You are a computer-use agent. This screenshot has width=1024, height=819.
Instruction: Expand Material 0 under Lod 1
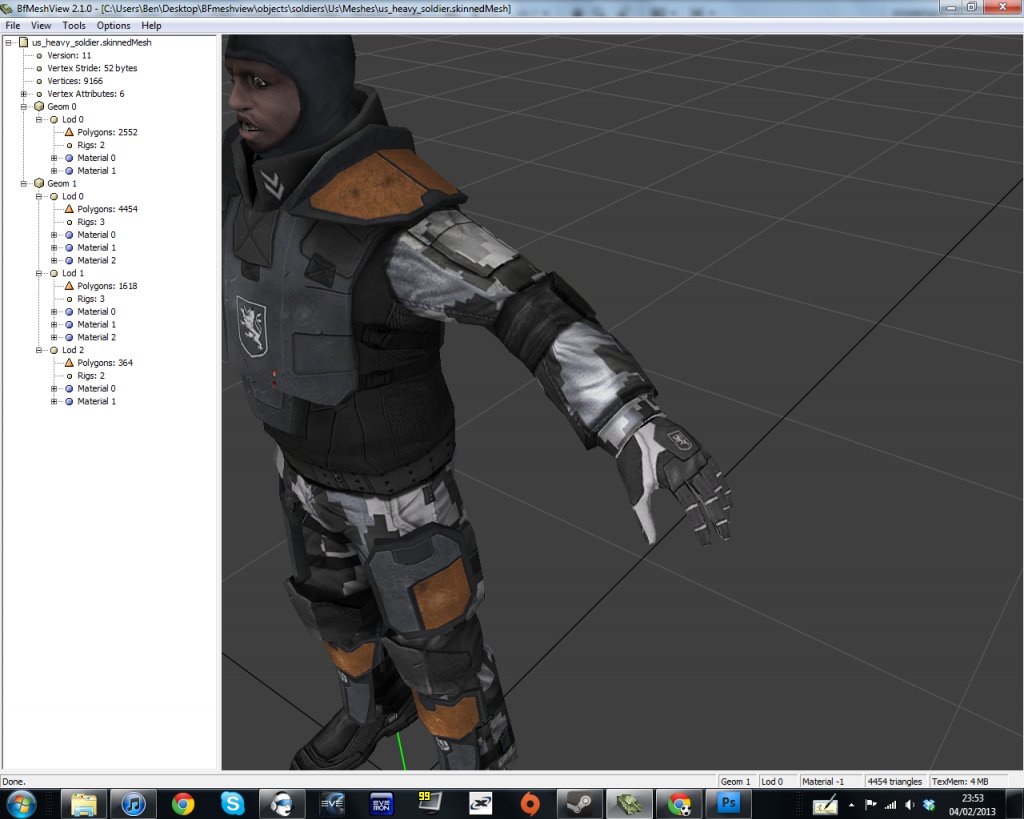click(54, 312)
